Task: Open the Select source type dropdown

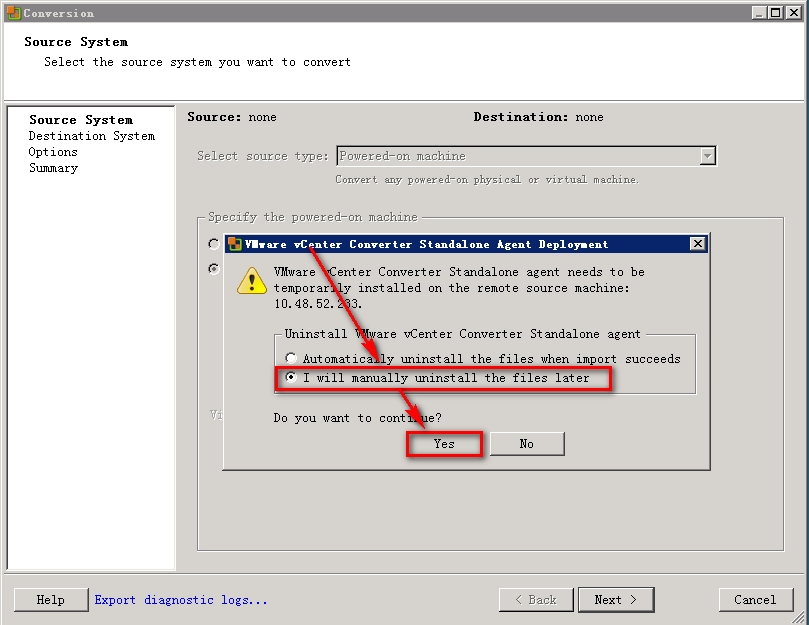Action: click(x=526, y=156)
